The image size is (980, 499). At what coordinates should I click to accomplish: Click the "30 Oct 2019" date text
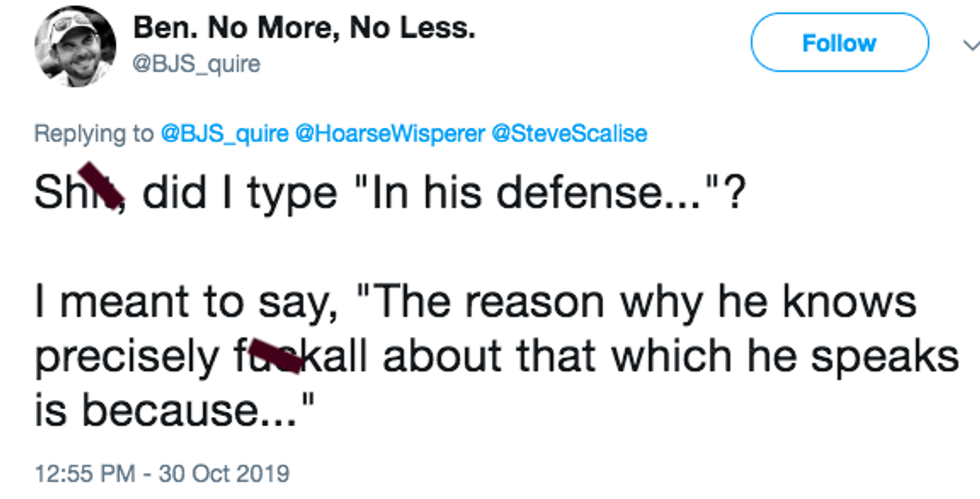[x=223, y=469]
